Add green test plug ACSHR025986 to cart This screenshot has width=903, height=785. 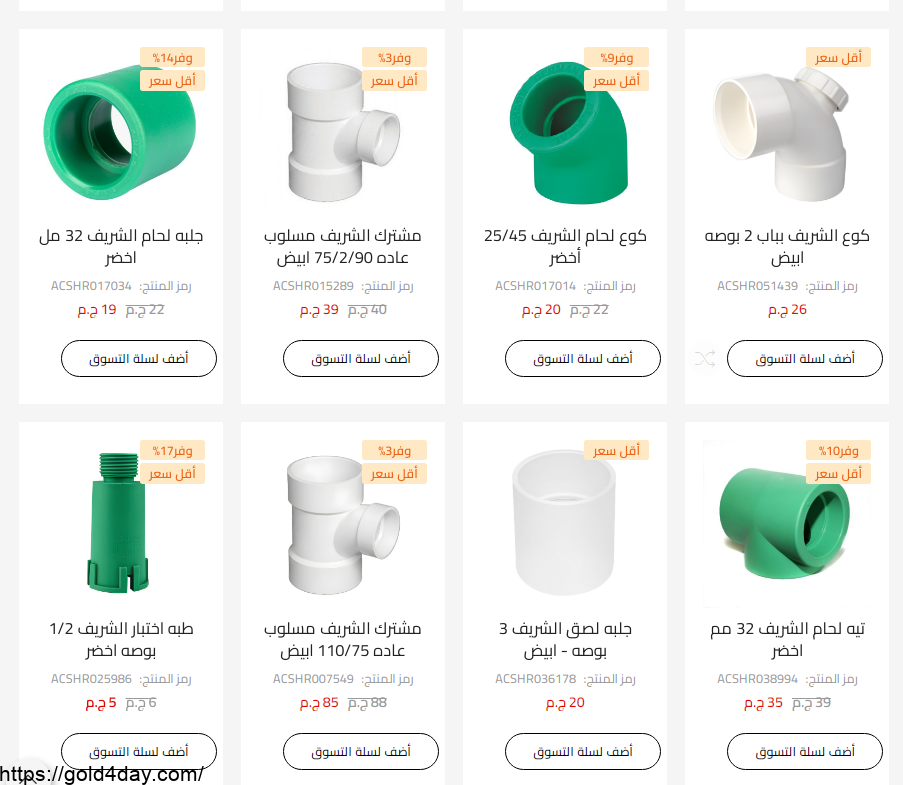(139, 751)
